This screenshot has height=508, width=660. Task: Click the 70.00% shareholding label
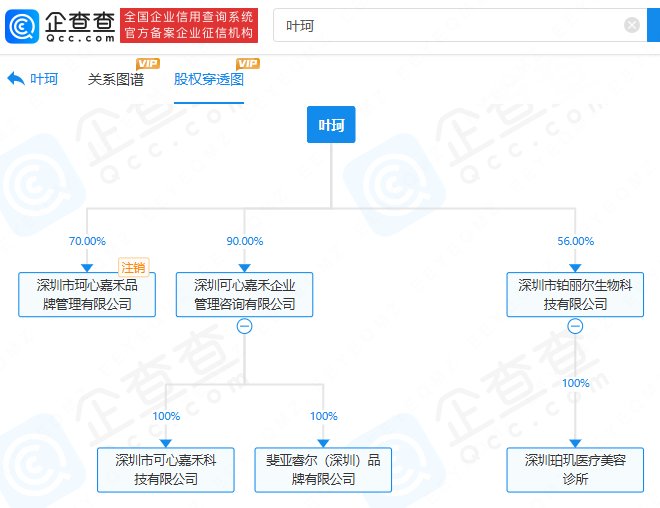click(x=87, y=241)
